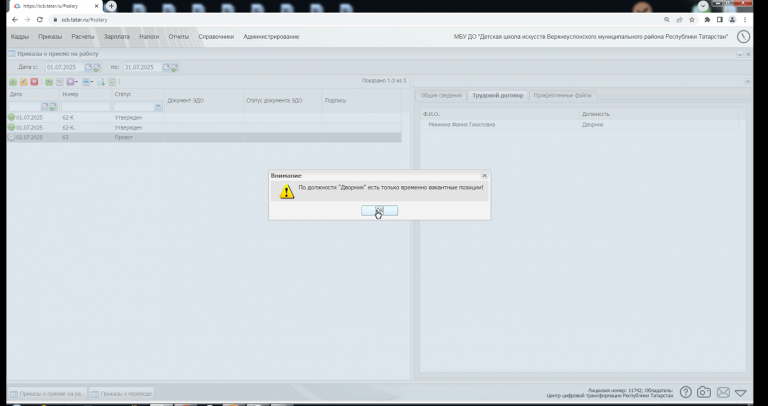This screenshot has height=406, width=768.
Task: Open 'Приказы о переводе' taskbar window
Action: click(x=121, y=394)
